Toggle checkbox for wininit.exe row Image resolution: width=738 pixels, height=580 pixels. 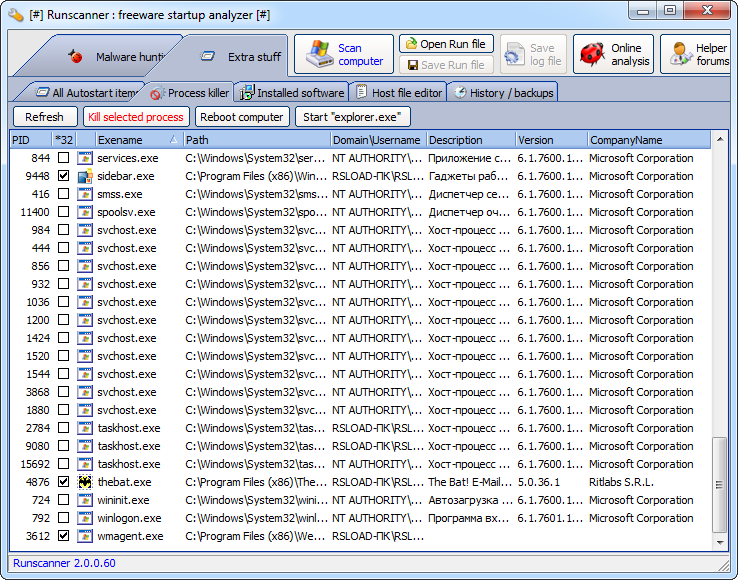pos(64,499)
